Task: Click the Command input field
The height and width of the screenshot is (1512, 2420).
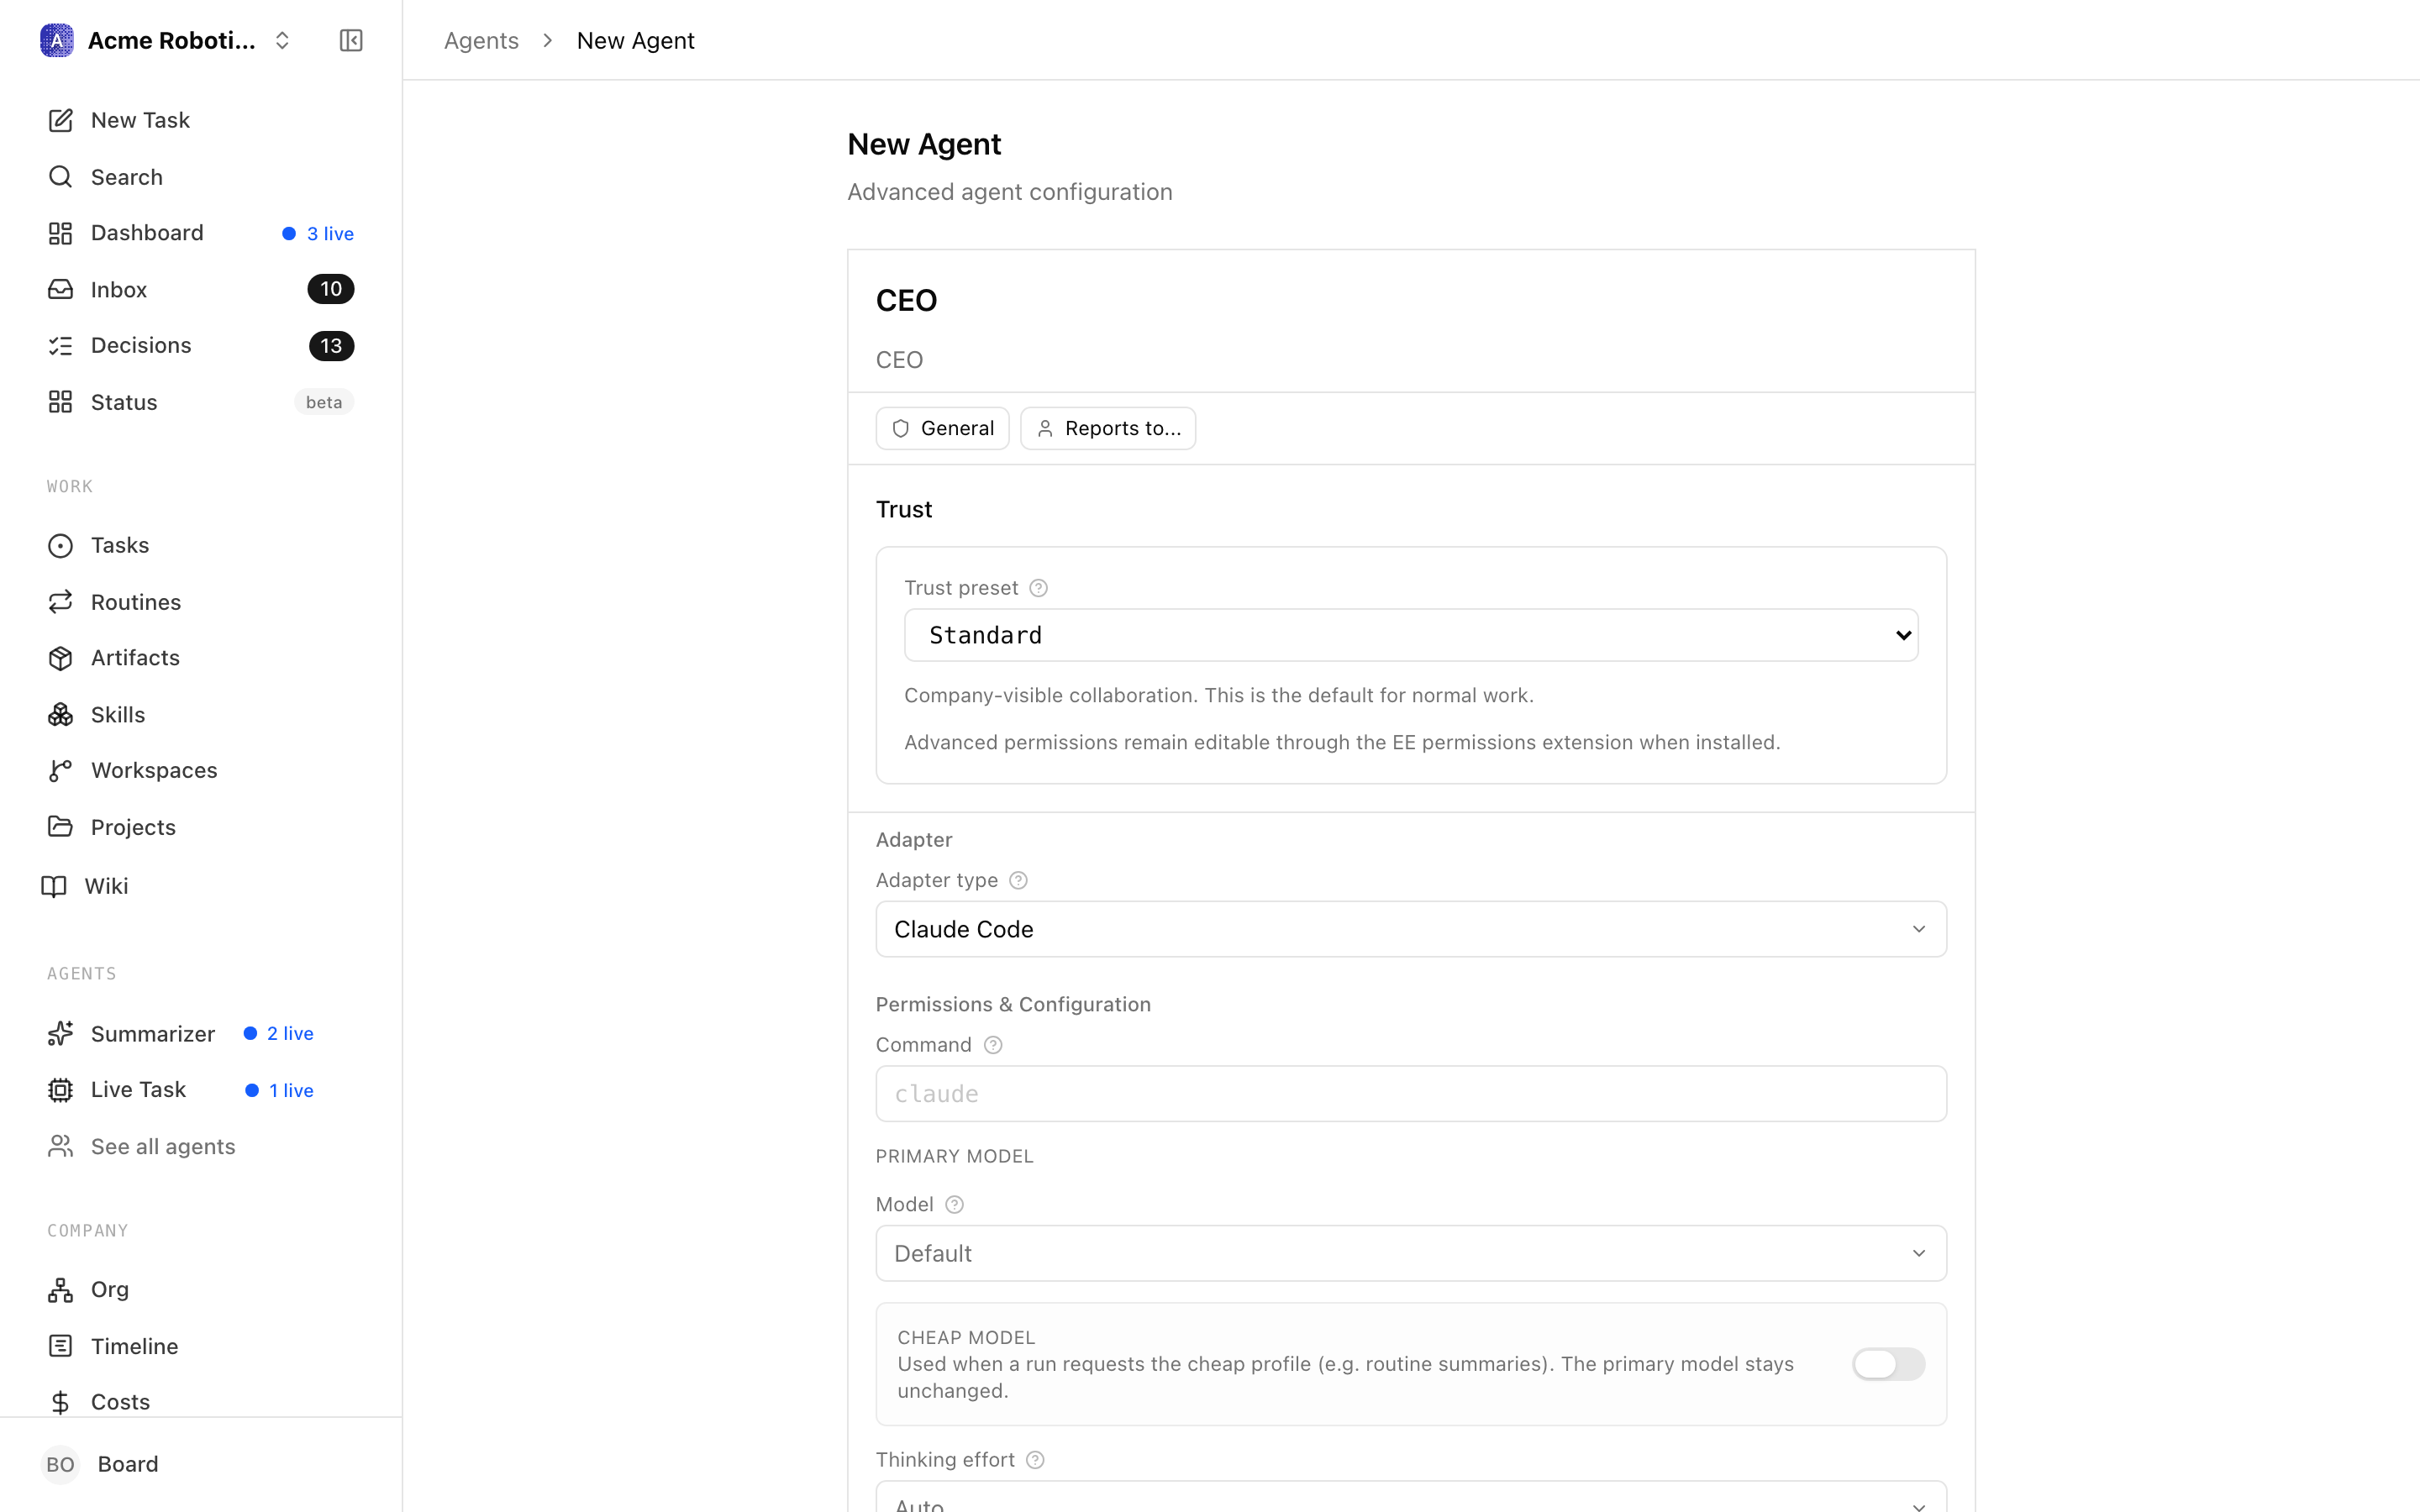Action: [x=1411, y=1093]
